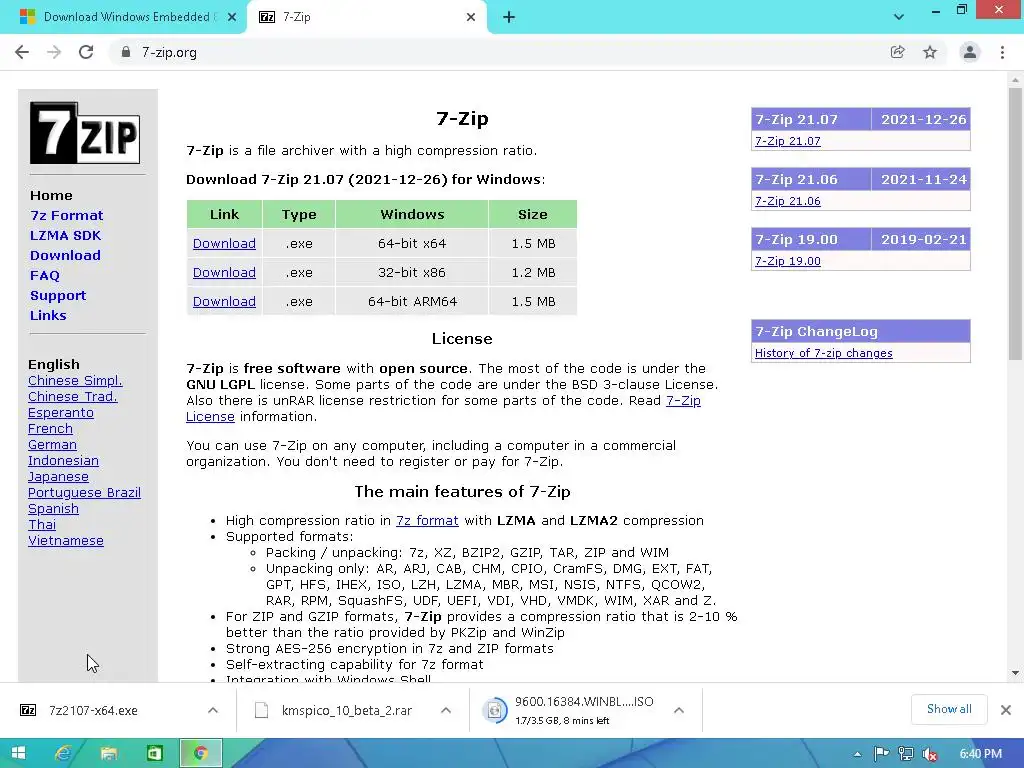Open LZMA SDK sidebar link
The width and height of the screenshot is (1024, 768).
click(65, 235)
